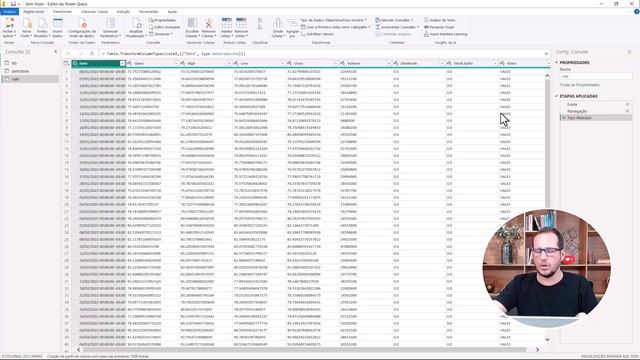Open the Low column filter dropdown
Viewport: 640px width, 360px height.
pos(282,63)
